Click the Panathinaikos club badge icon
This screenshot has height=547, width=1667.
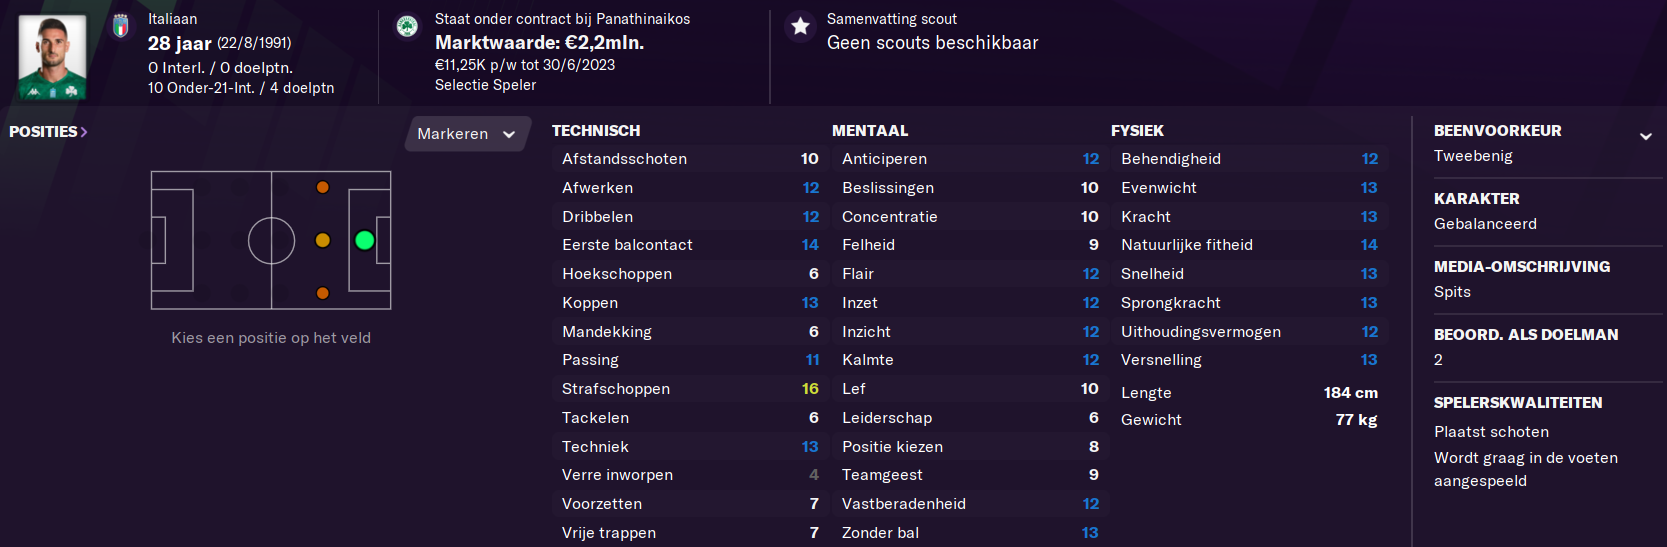[x=407, y=26]
